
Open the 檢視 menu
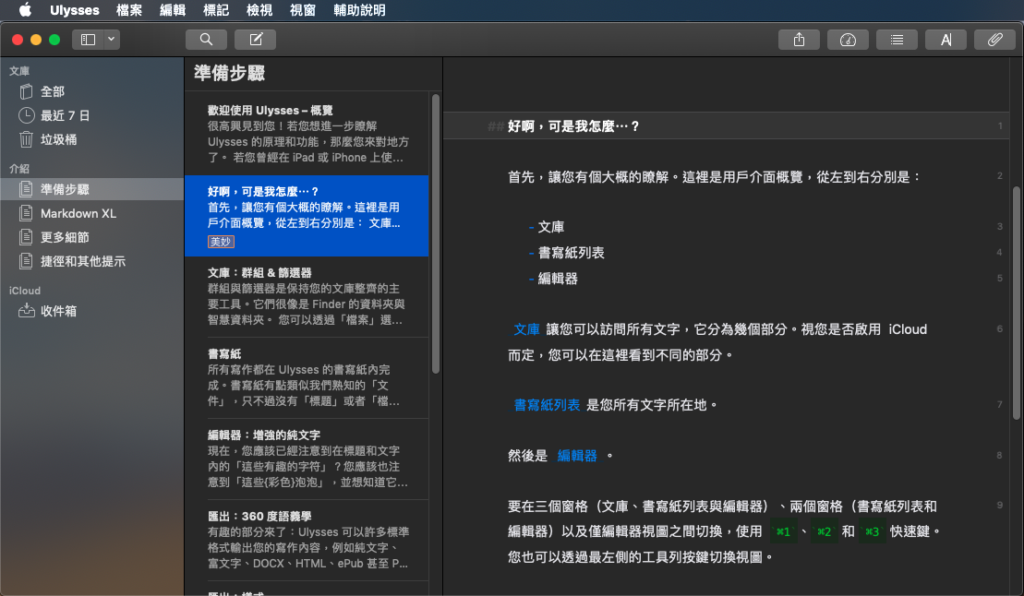coord(259,10)
